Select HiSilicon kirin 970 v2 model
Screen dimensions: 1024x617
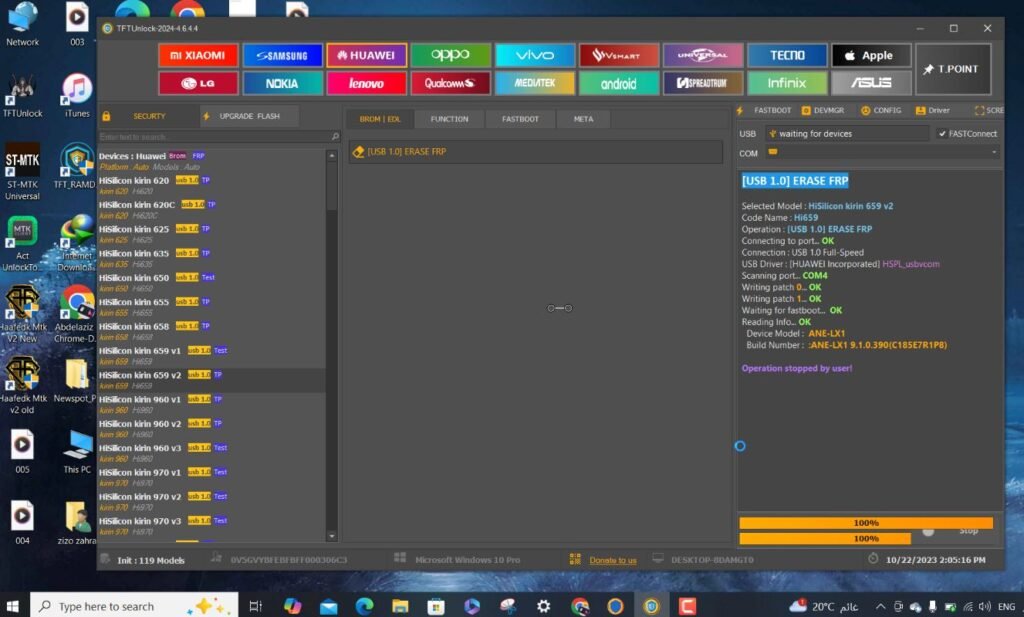211,501
